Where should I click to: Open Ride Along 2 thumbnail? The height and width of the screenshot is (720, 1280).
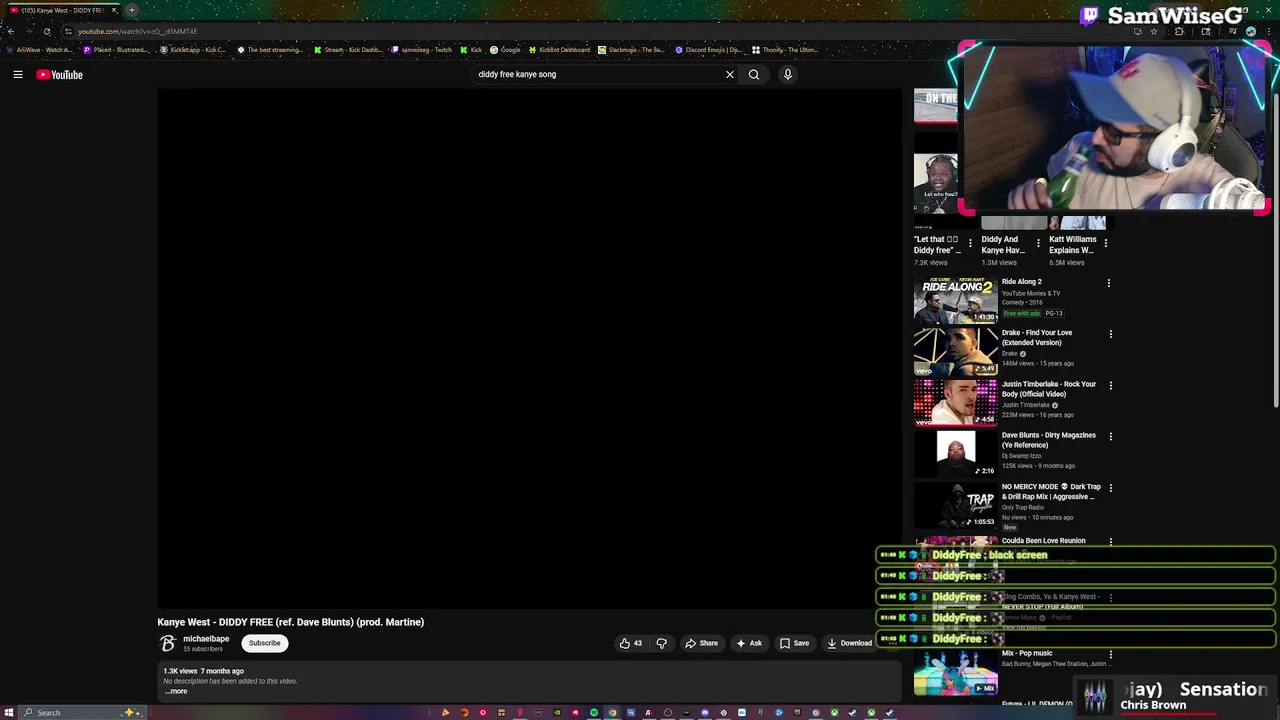tap(955, 300)
